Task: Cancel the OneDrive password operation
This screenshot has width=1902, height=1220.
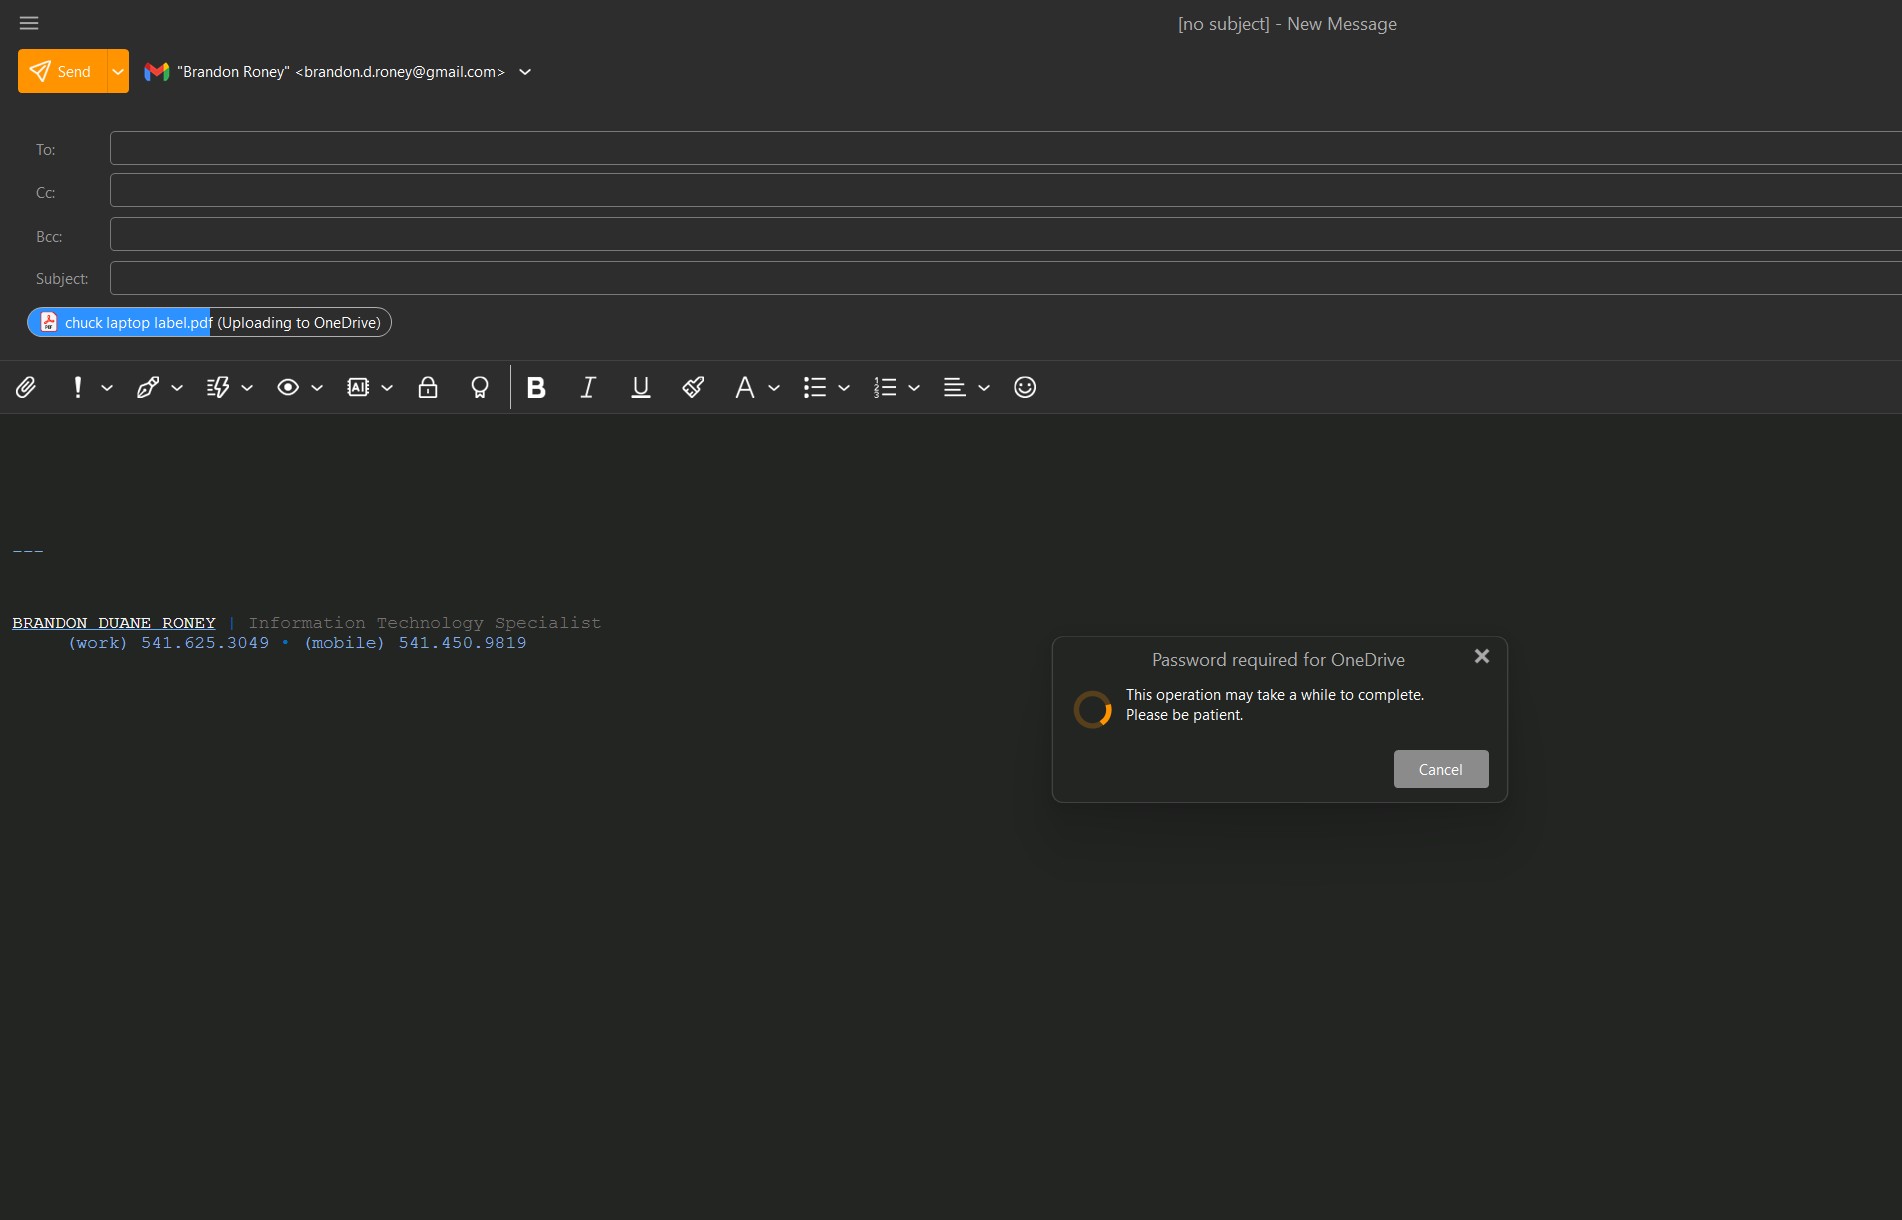Action: click(x=1440, y=769)
